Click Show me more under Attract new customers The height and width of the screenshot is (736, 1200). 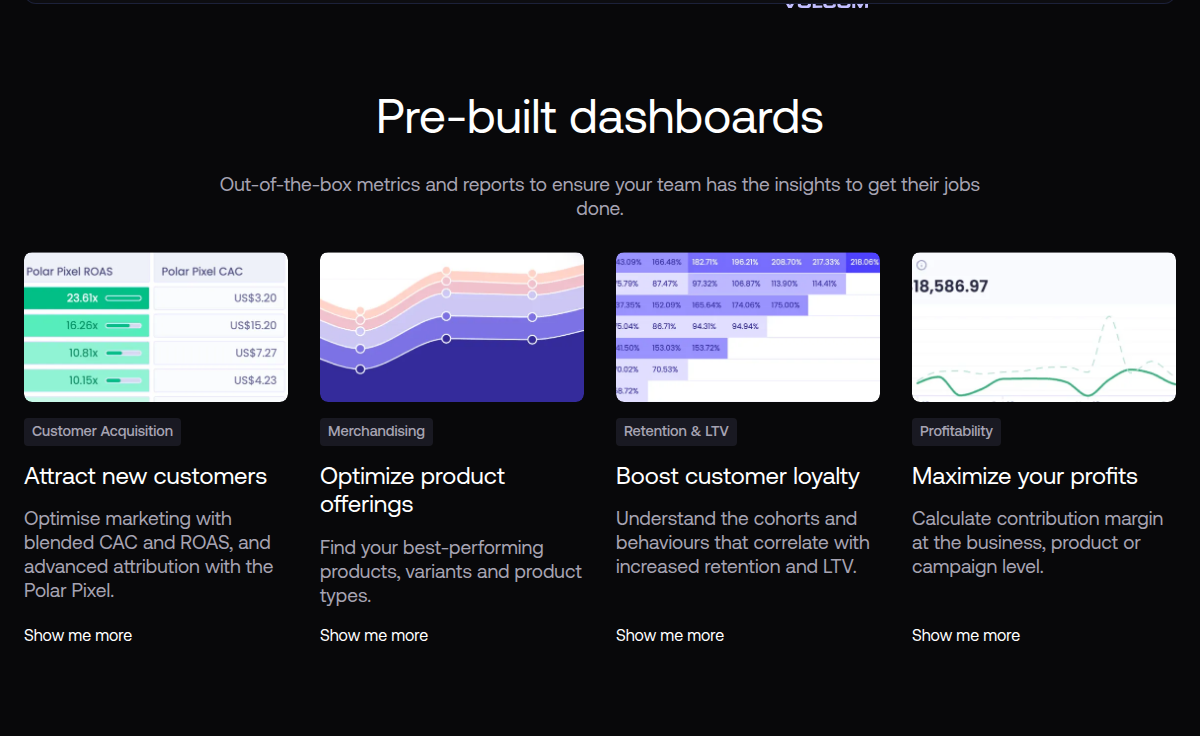coord(78,635)
